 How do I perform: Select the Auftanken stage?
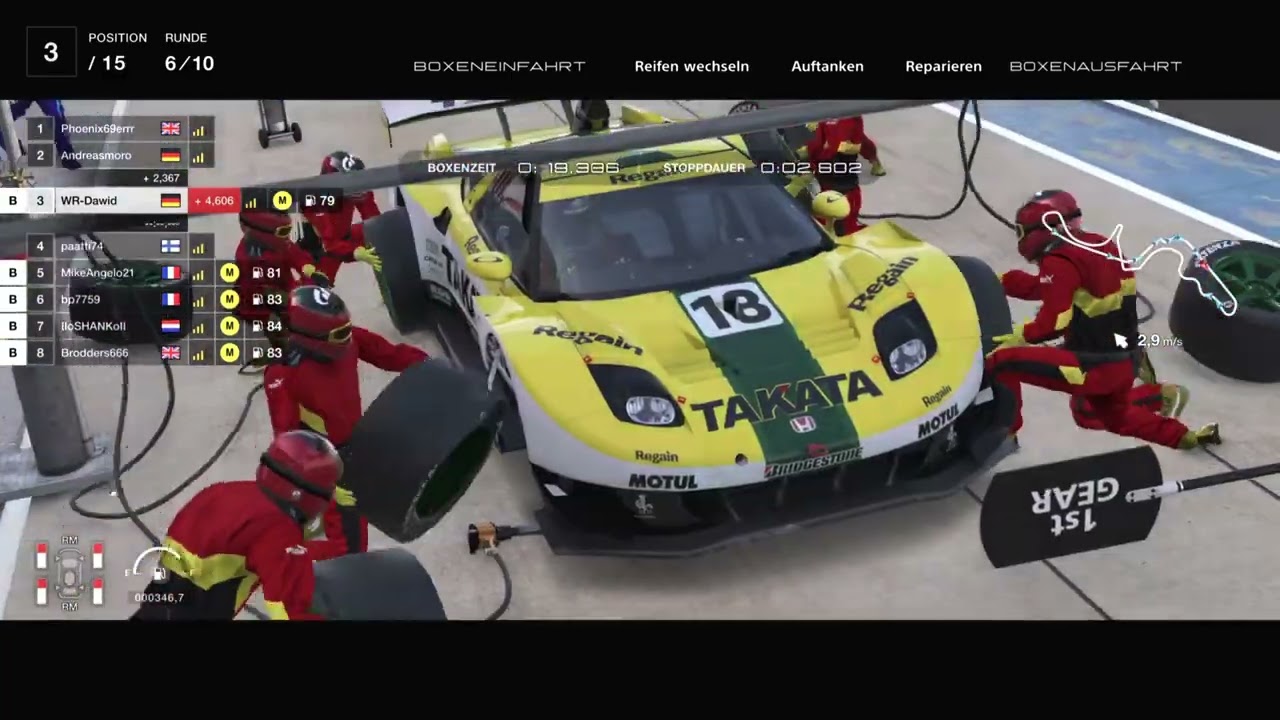point(827,66)
